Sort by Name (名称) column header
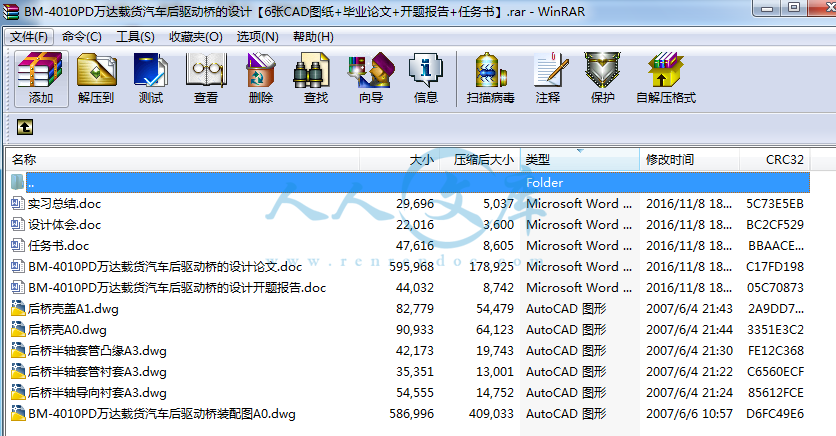 point(183,159)
